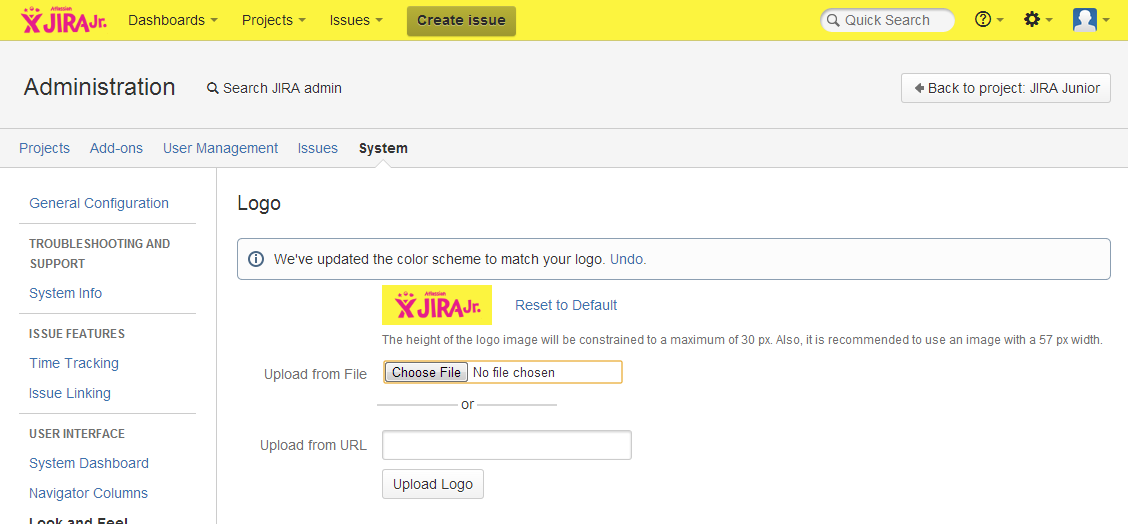Click Reset to Default link
Screen dimensions: 1128x524
click(566, 305)
